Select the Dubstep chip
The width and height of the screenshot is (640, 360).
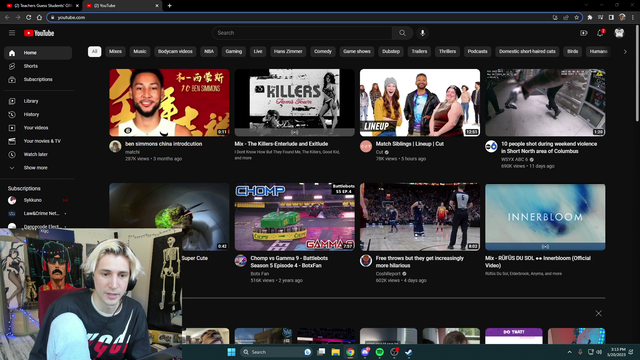391,51
